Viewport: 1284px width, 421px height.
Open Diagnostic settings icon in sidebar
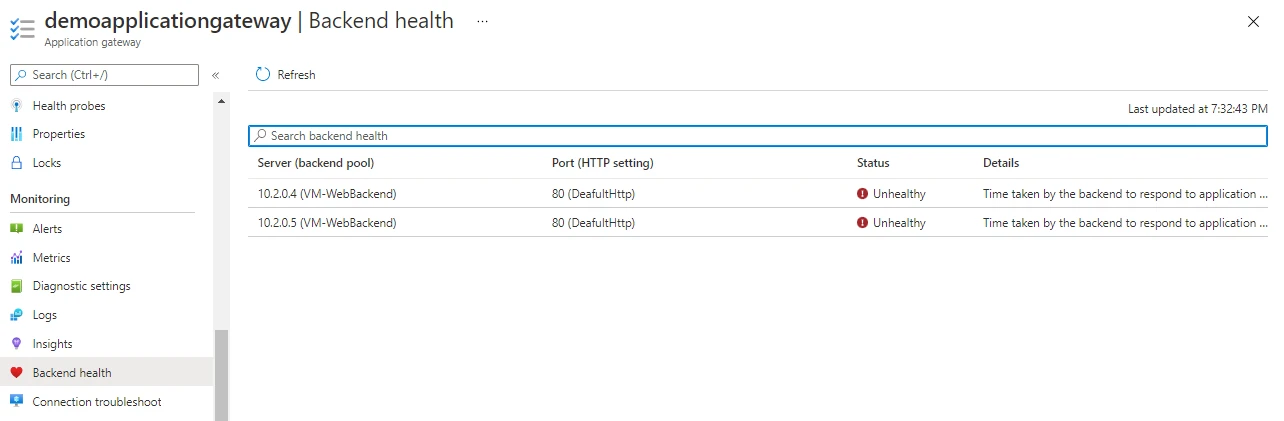(16, 286)
